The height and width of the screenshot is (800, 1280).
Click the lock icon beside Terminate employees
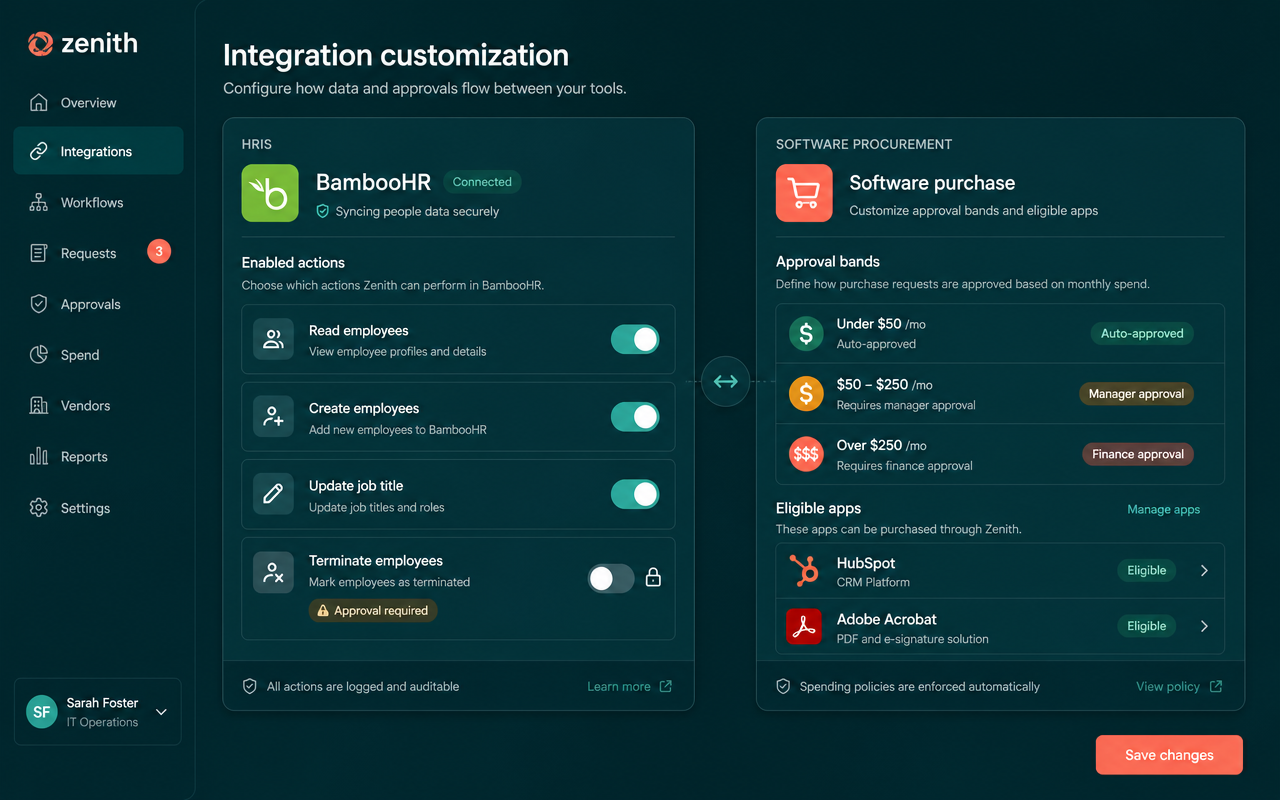pyautogui.click(x=653, y=578)
